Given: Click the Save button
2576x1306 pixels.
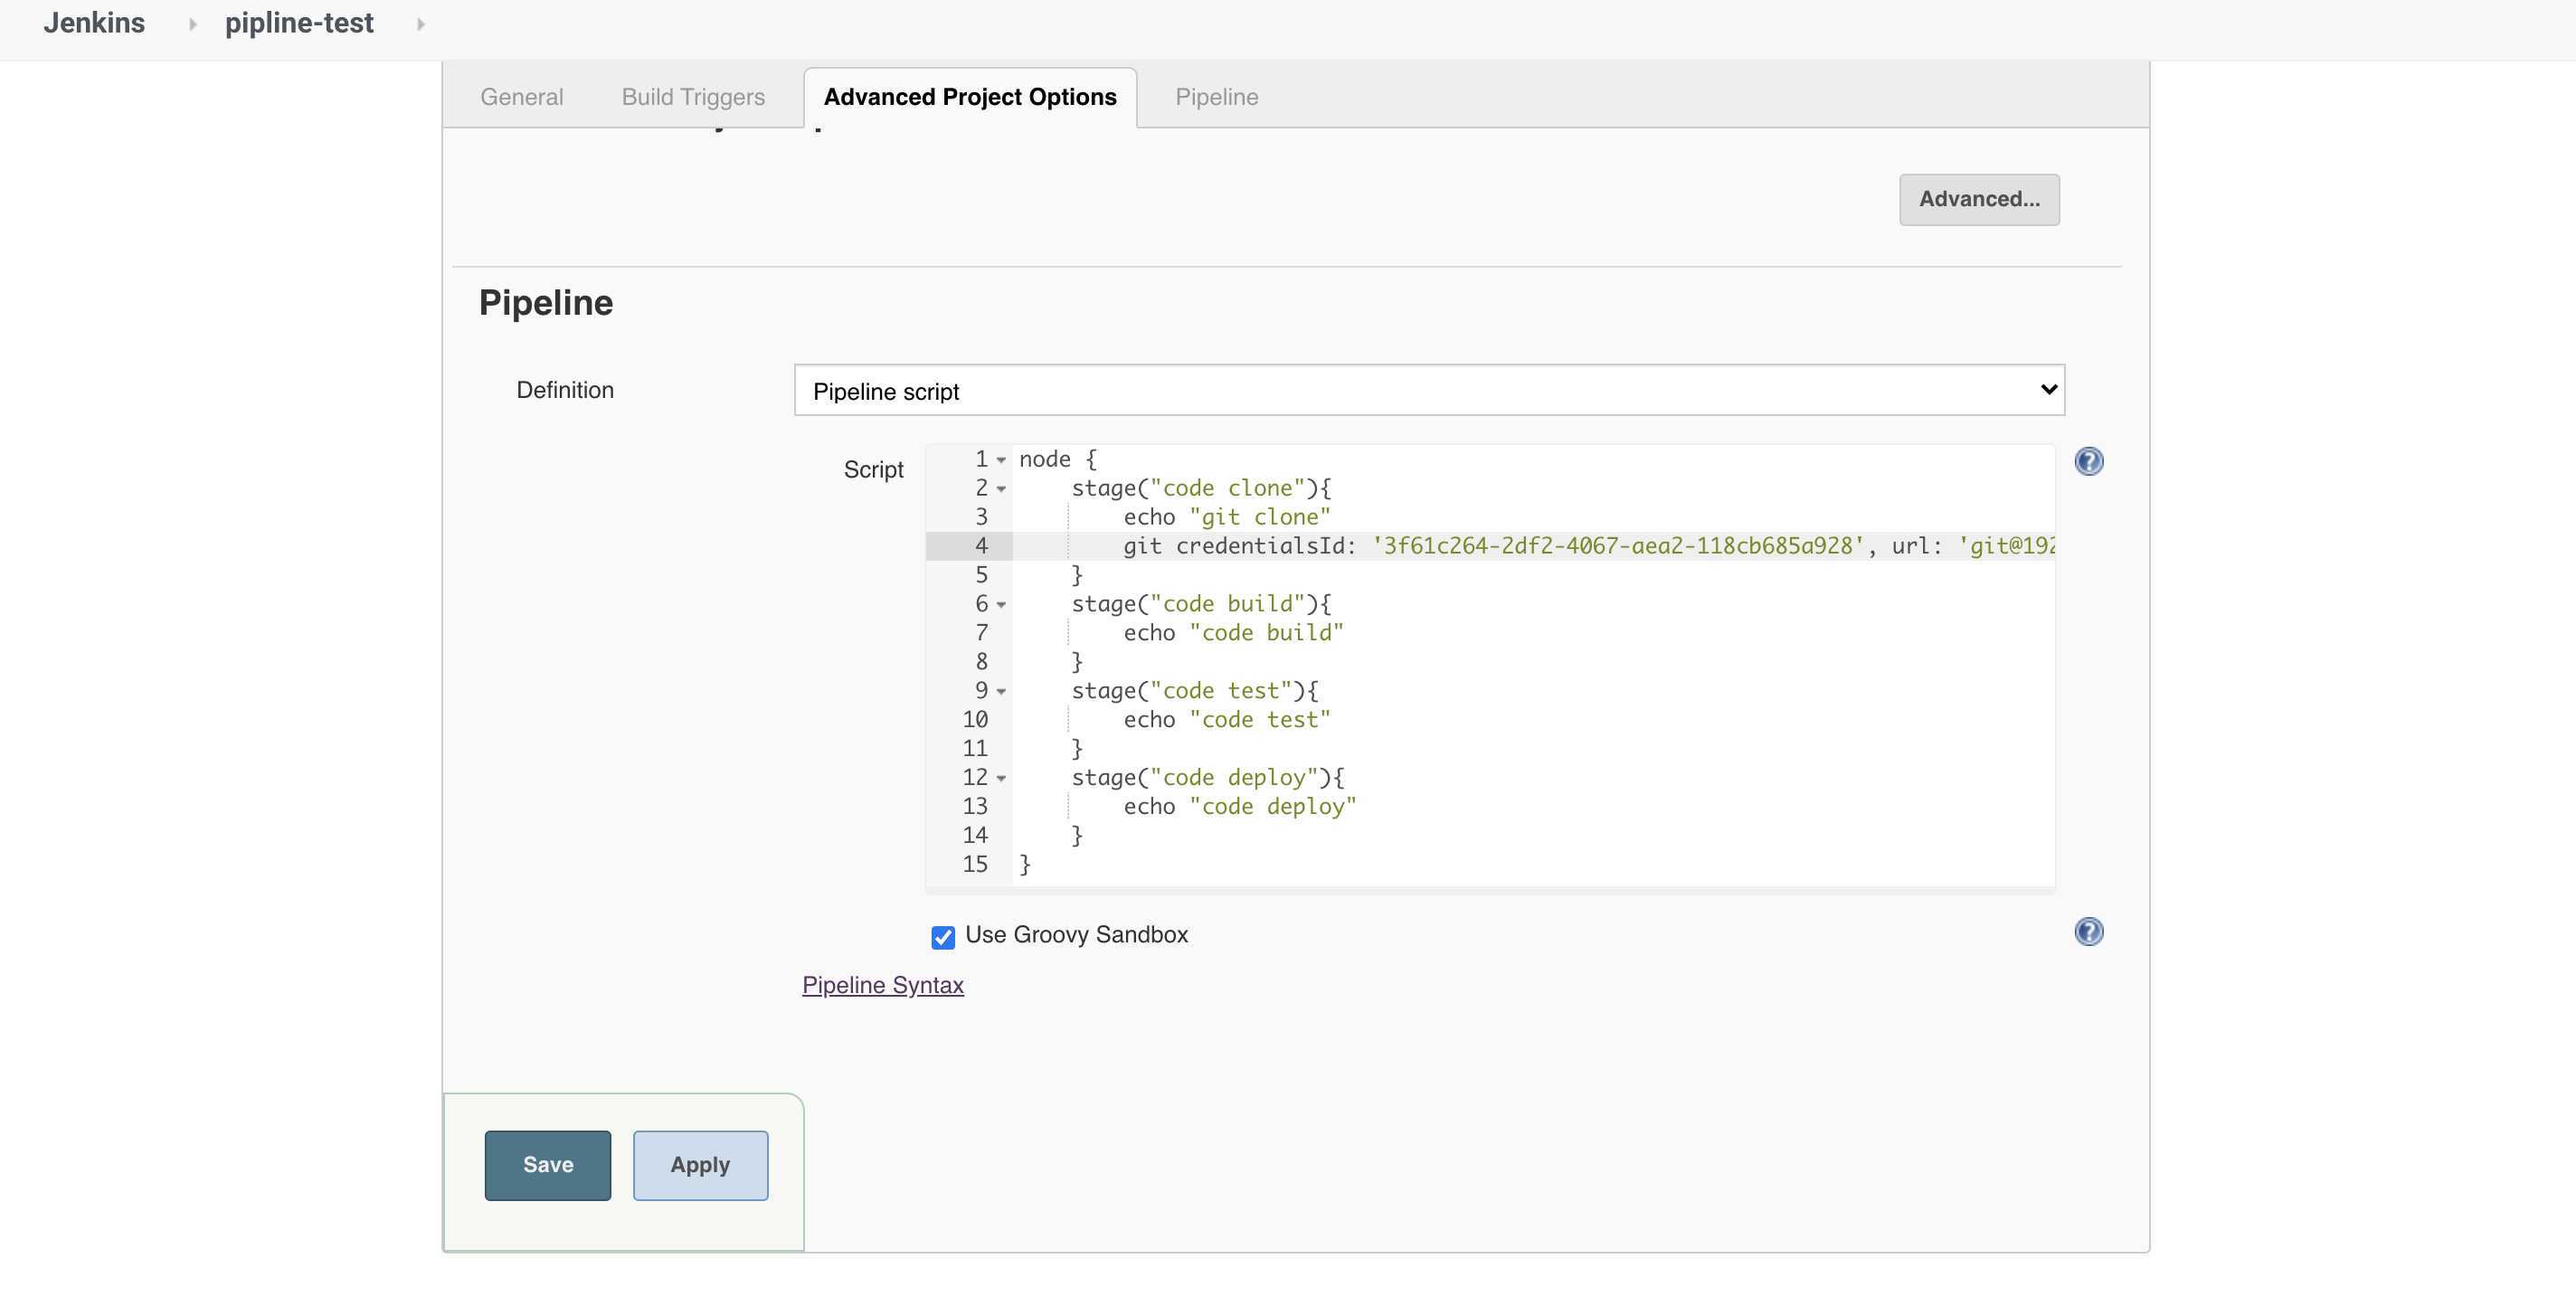Looking at the screenshot, I should point(548,1165).
